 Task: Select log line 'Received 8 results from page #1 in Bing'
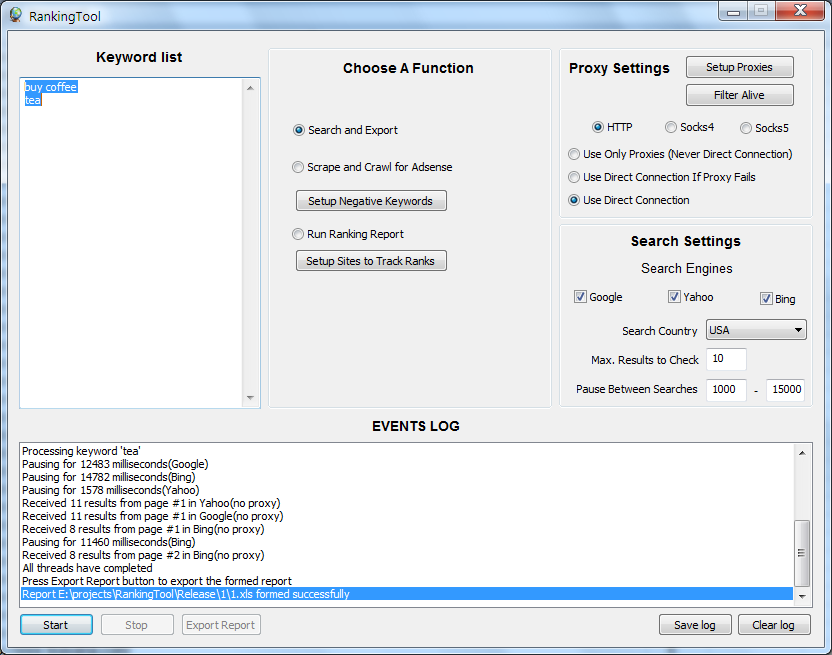click(406, 529)
